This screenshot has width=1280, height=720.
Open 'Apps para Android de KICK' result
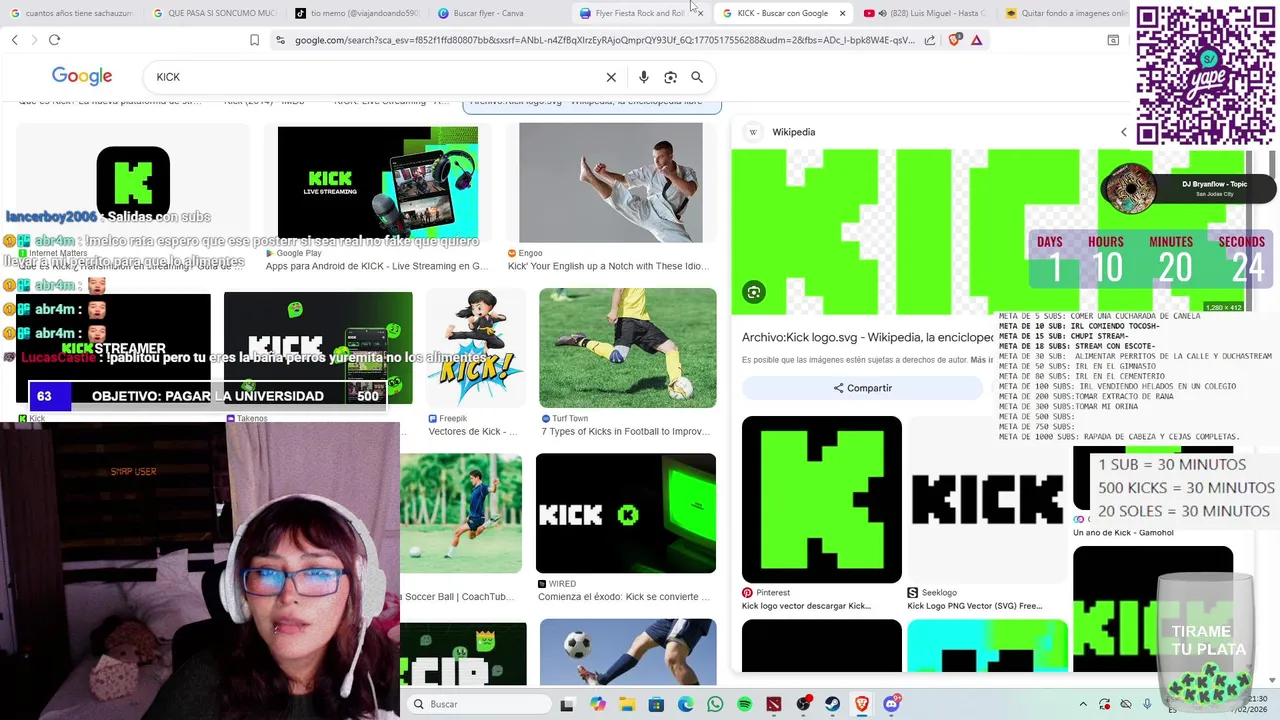coord(377,266)
